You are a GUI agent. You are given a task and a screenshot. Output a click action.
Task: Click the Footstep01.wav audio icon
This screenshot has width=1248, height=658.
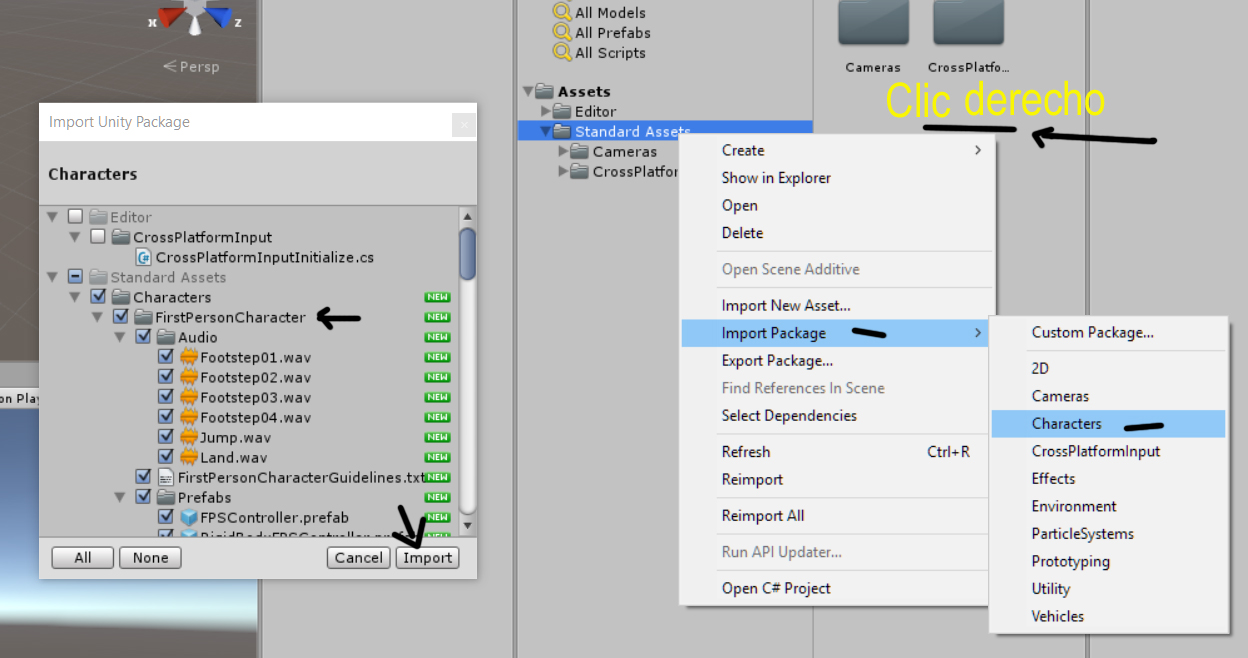coord(189,357)
